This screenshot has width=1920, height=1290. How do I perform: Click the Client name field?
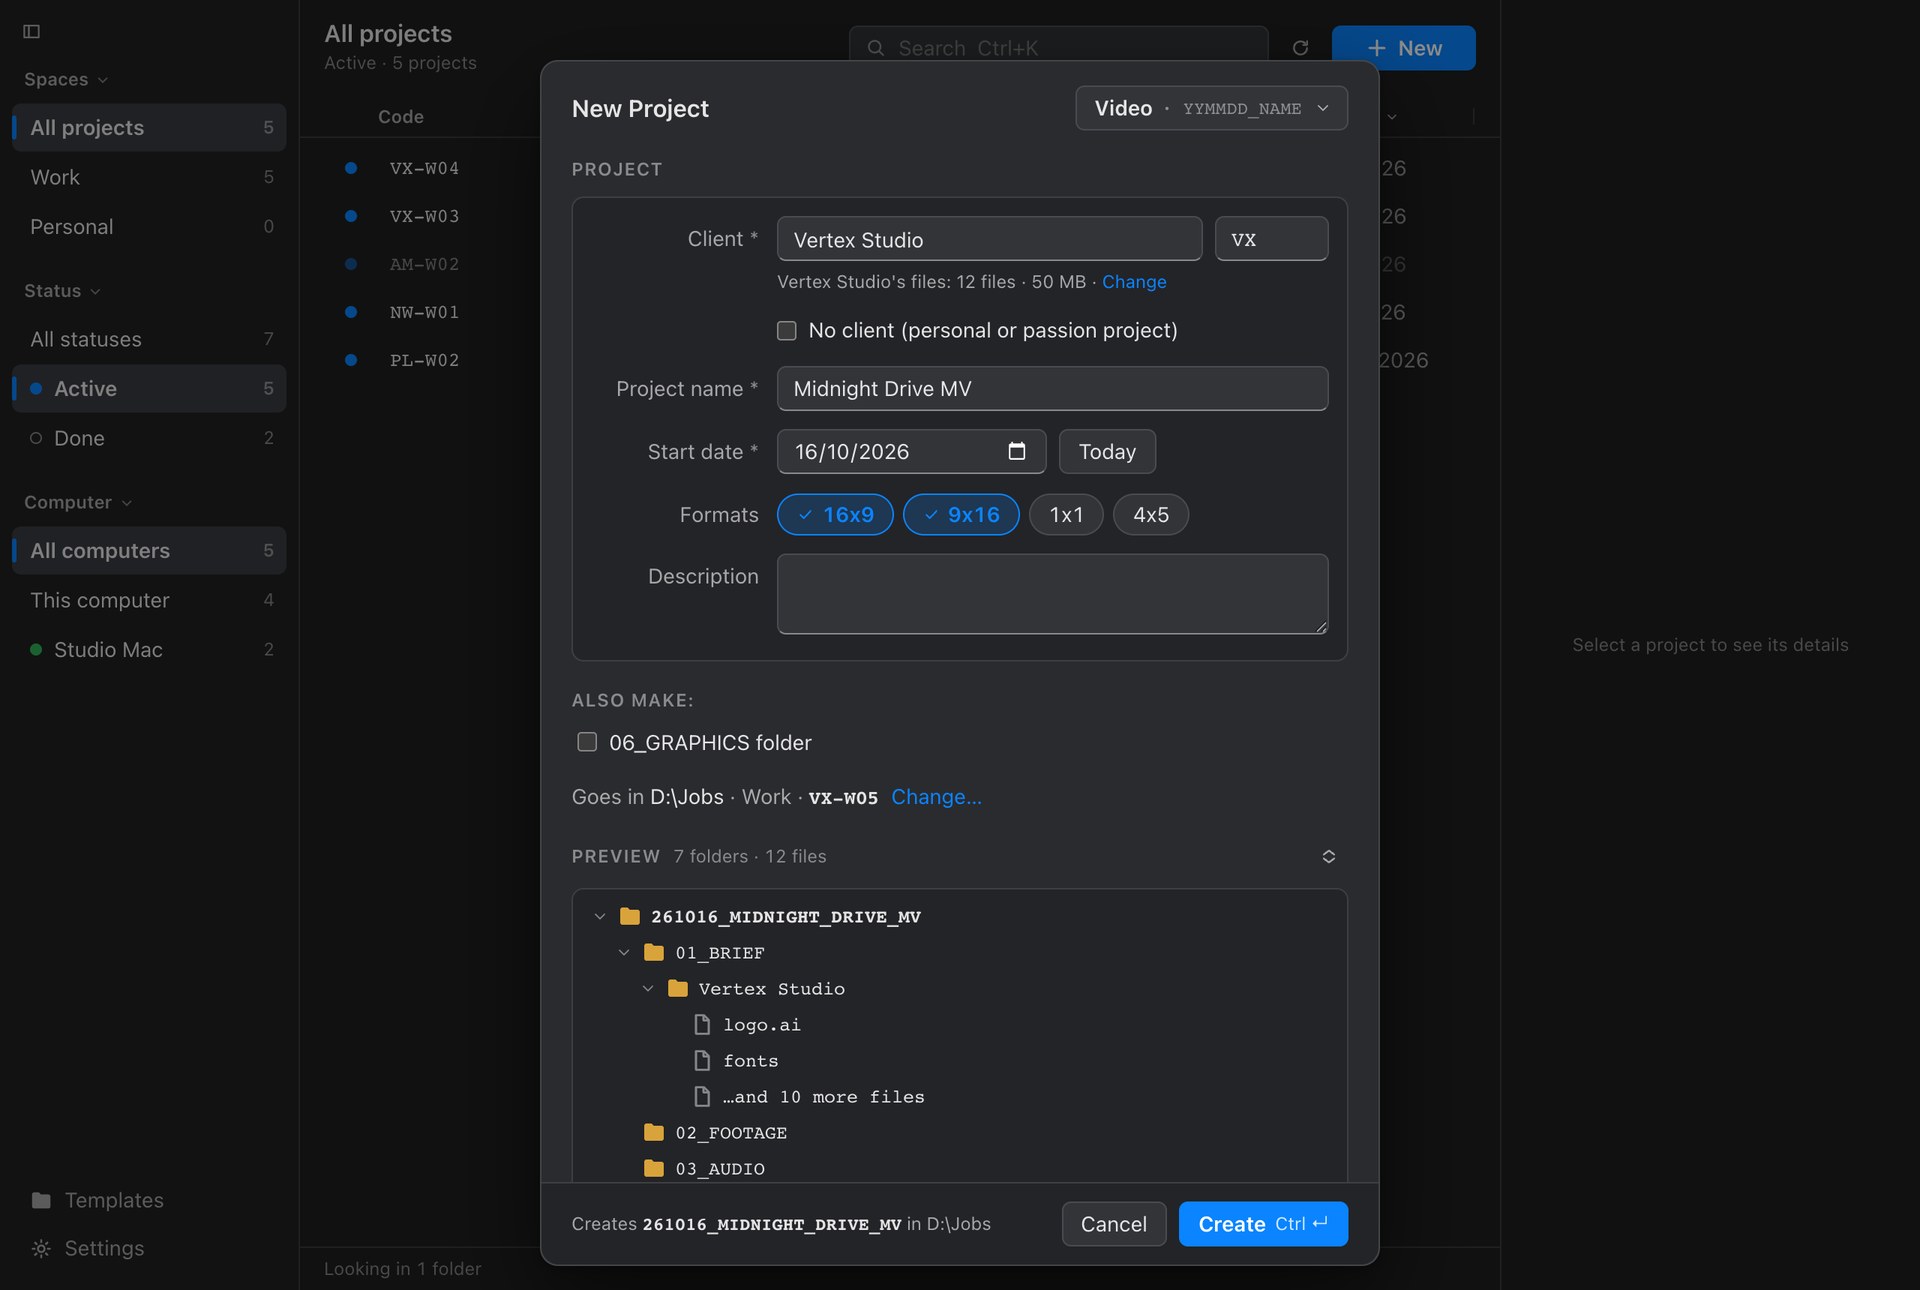[x=989, y=239]
